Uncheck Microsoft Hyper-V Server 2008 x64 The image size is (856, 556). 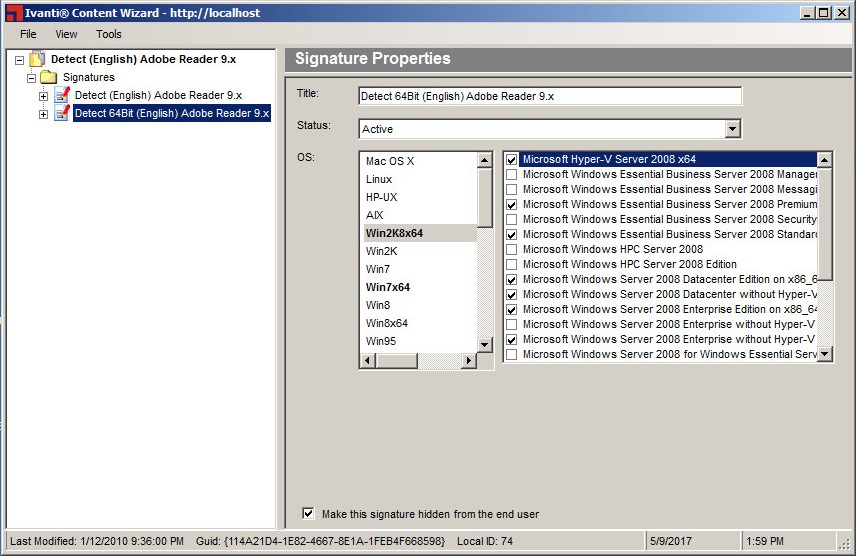[x=512, y=159]
